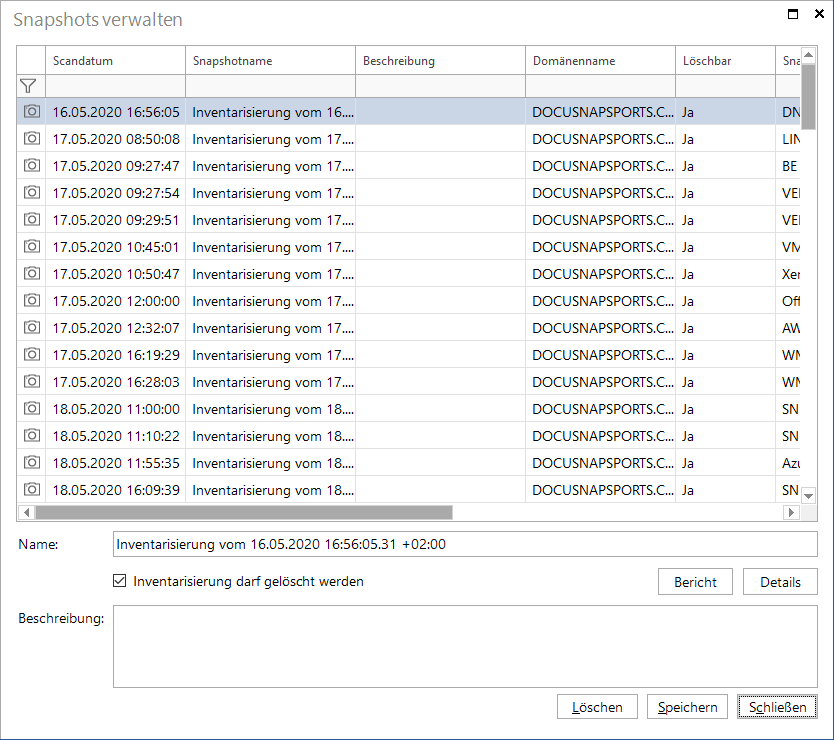Click into the Name text field

(x=465, y=544)
